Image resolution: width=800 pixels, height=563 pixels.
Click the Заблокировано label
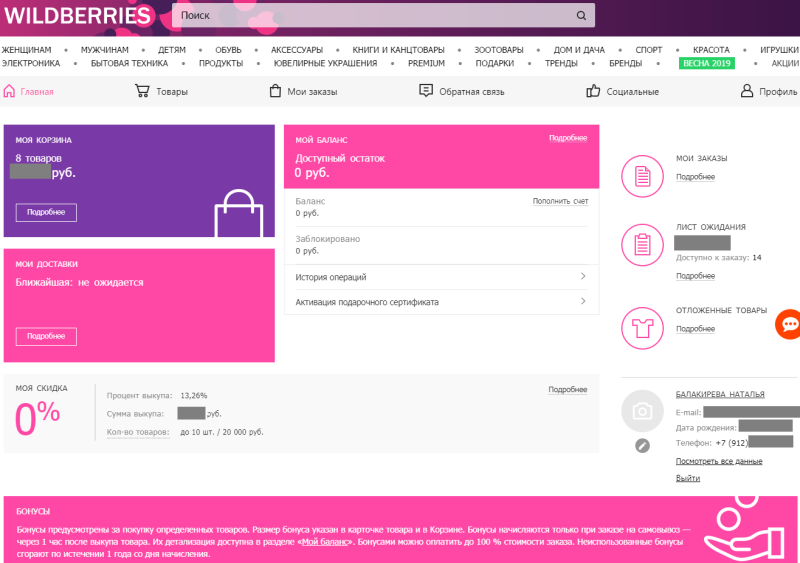pyautogui.click(x=328, y=239)
